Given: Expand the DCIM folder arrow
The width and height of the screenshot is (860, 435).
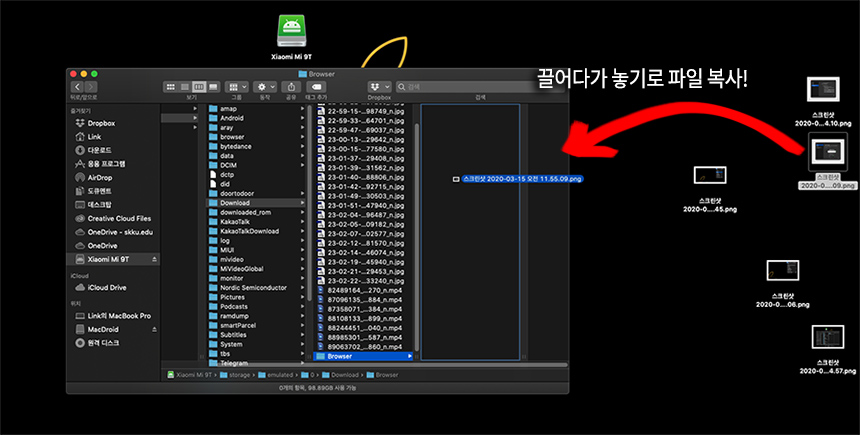Looking at the screenshot, I should click(302, 165).
